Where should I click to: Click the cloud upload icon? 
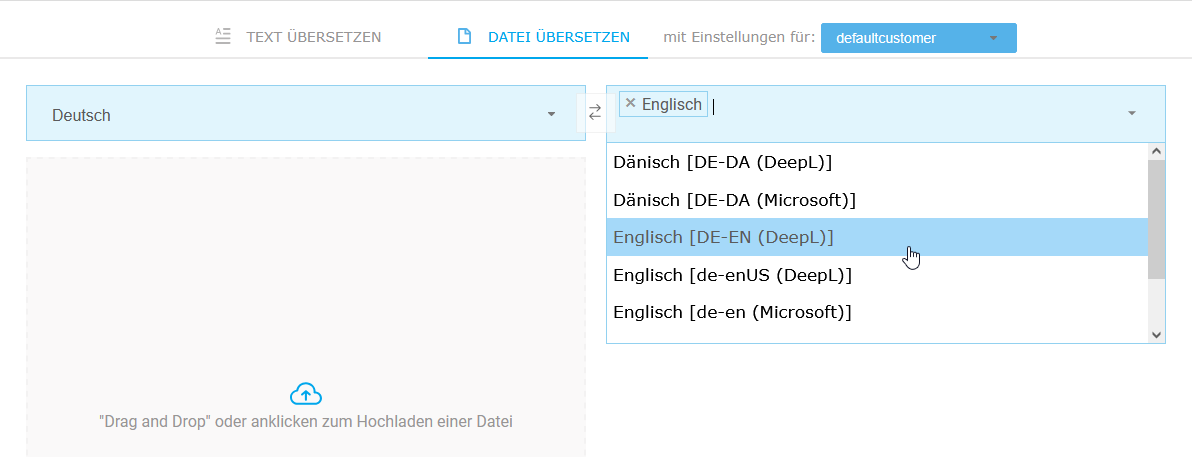305,393
